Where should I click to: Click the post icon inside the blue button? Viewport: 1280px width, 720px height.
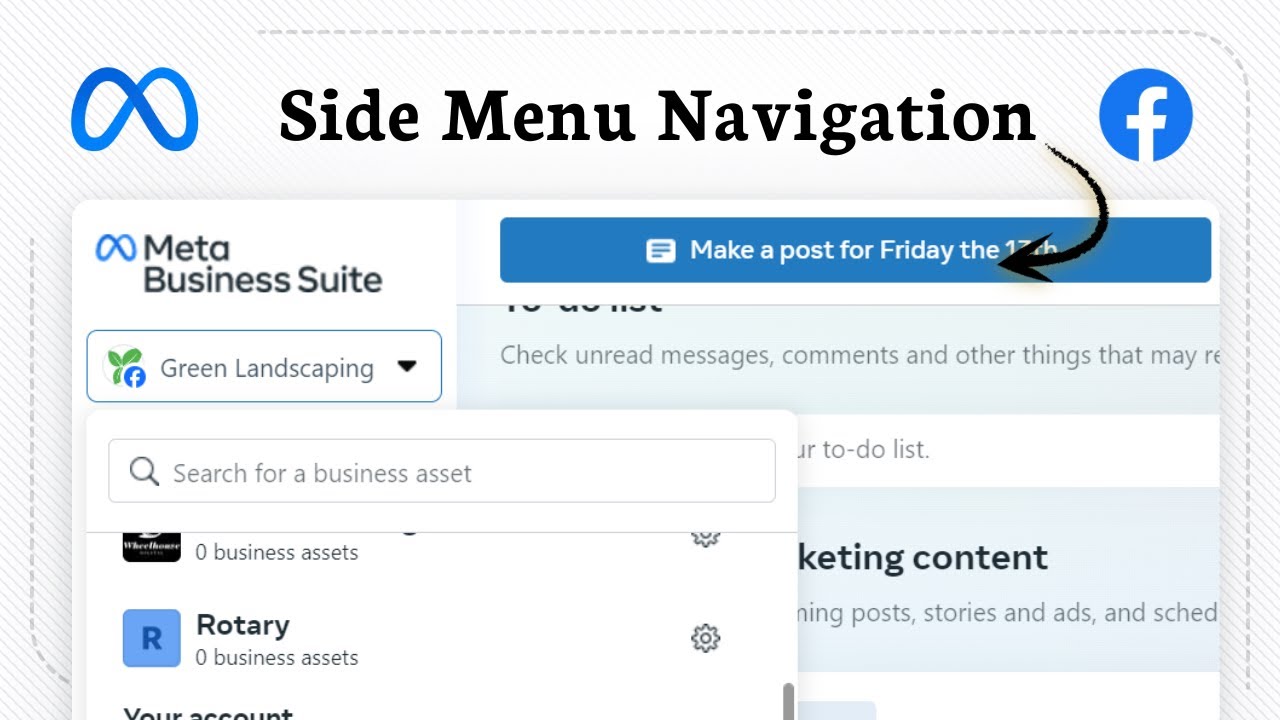(661, 250)
